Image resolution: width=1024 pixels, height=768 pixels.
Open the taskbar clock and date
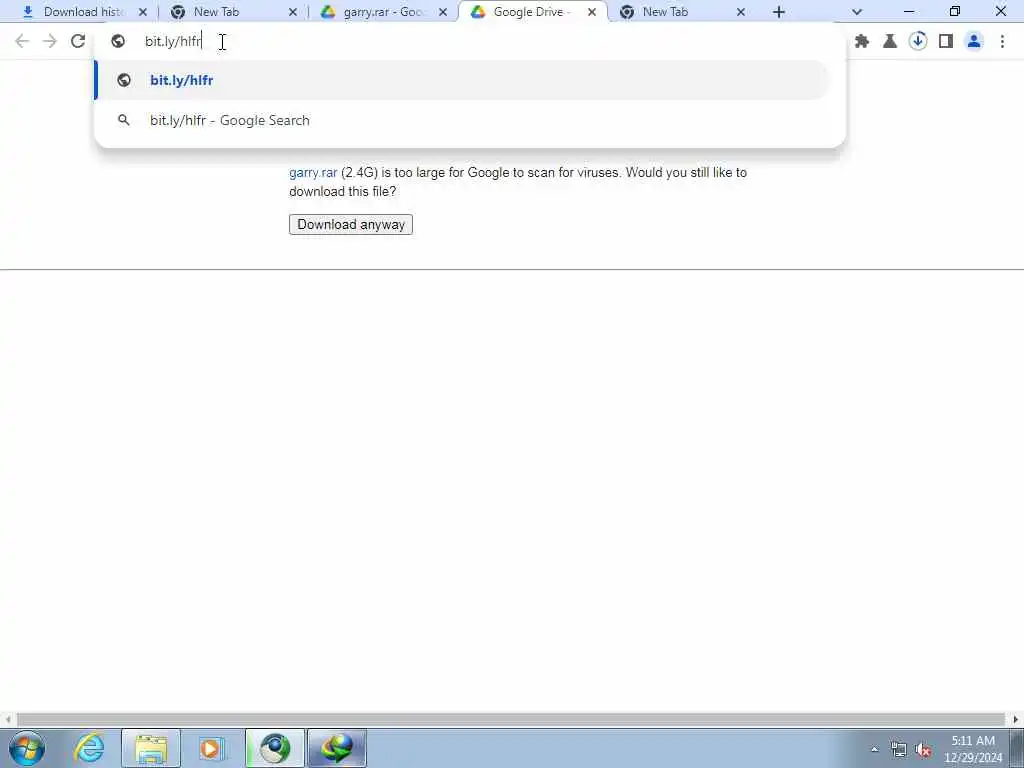click(x=972, y=749)
